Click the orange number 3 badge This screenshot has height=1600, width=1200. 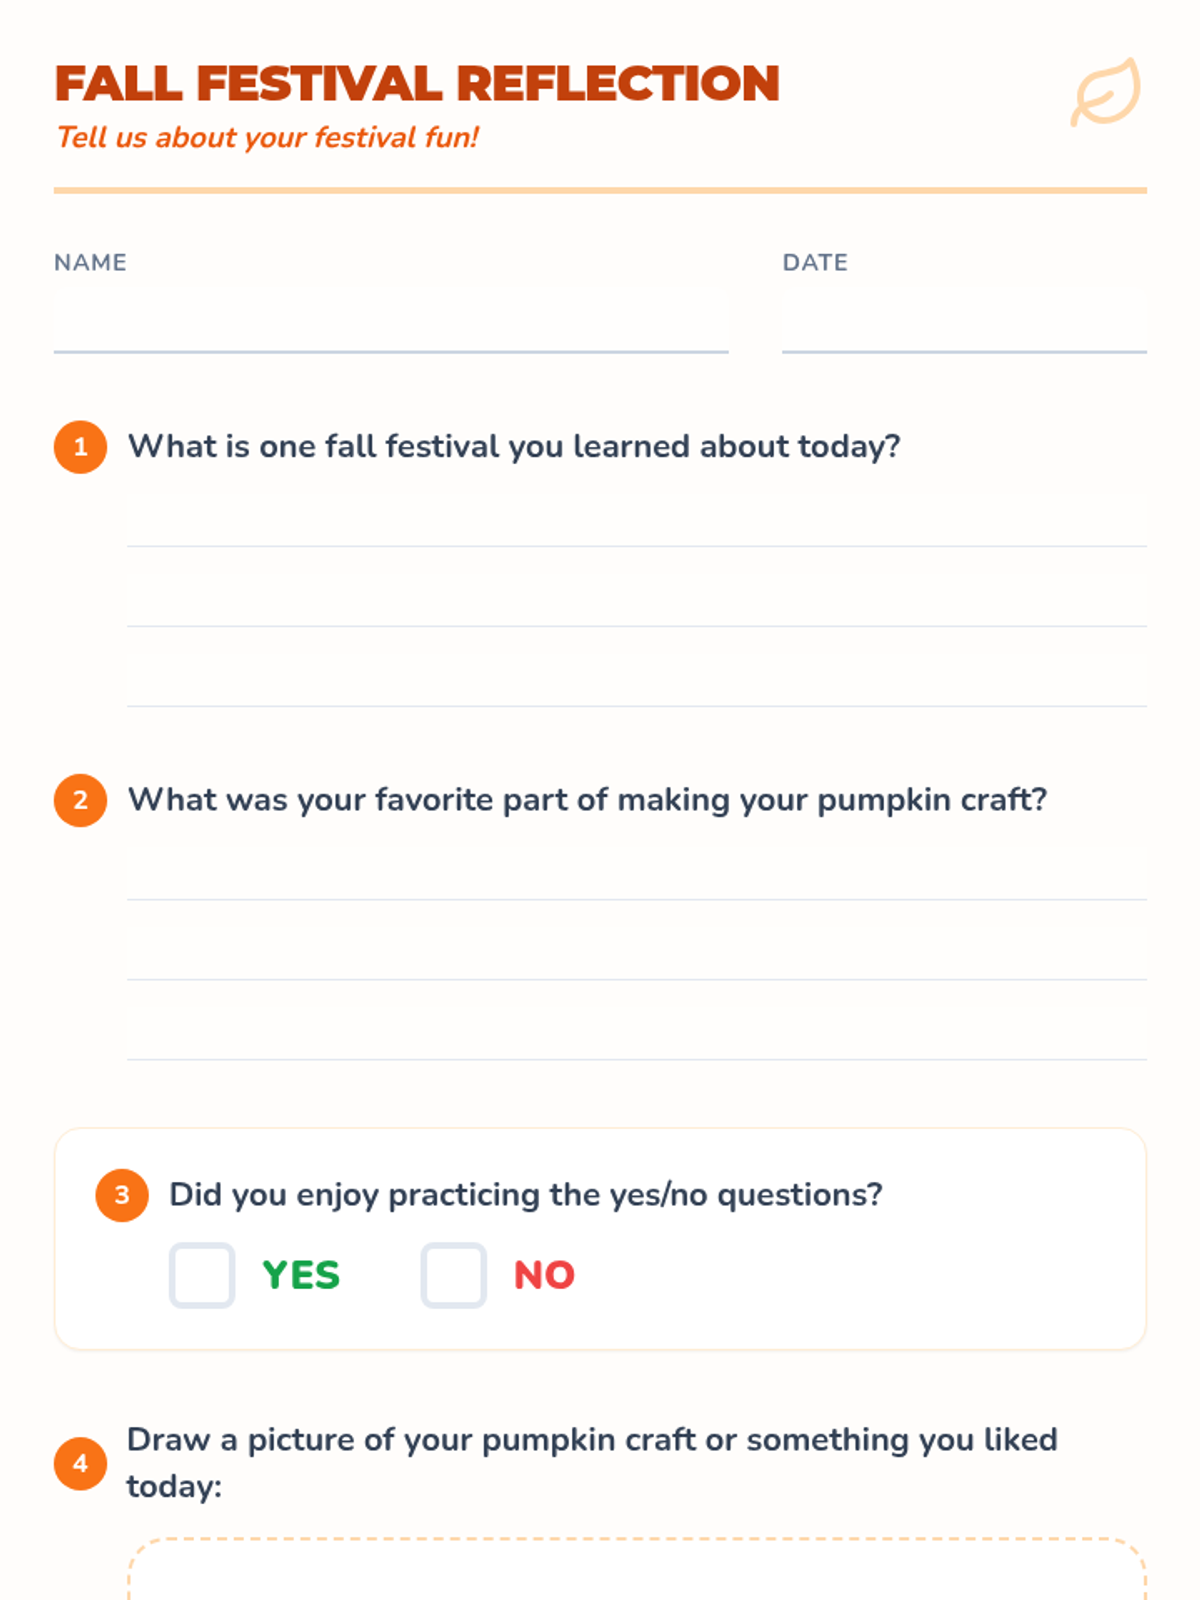coord(122,1195)
